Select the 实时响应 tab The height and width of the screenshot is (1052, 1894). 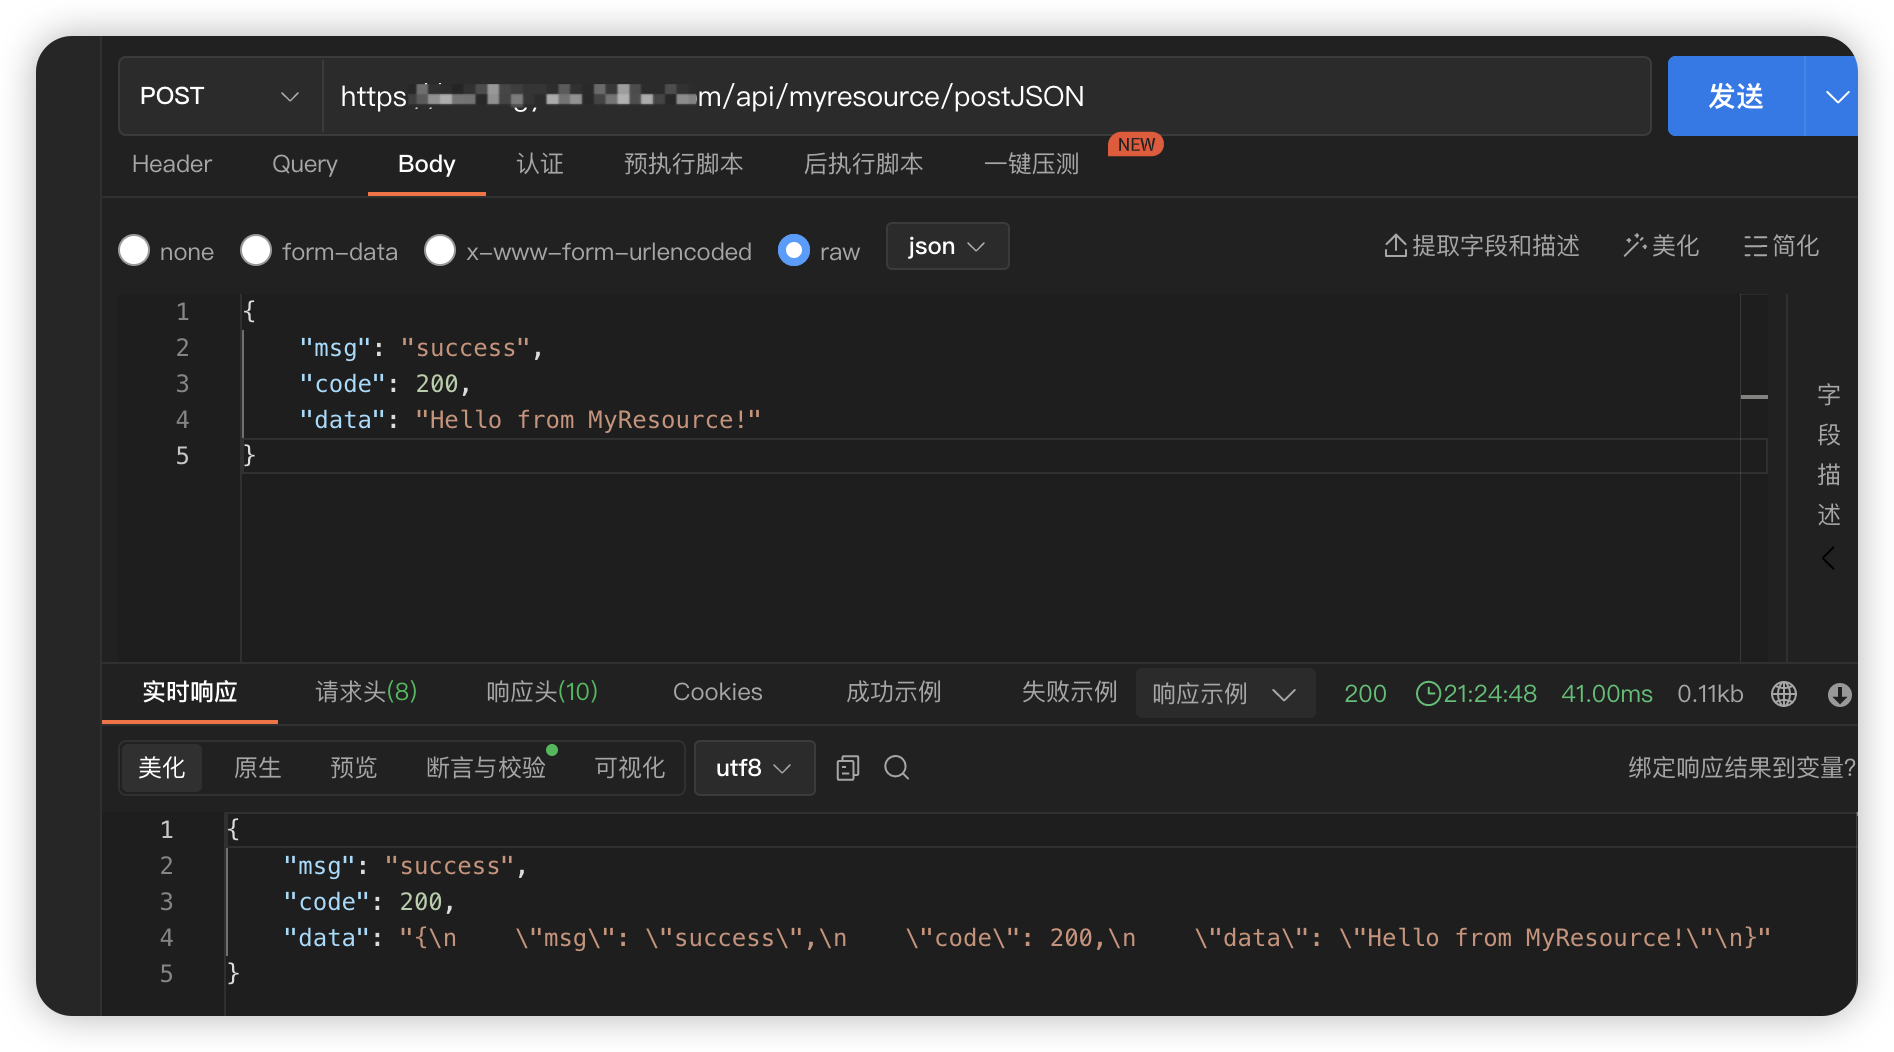click(190, 692)
